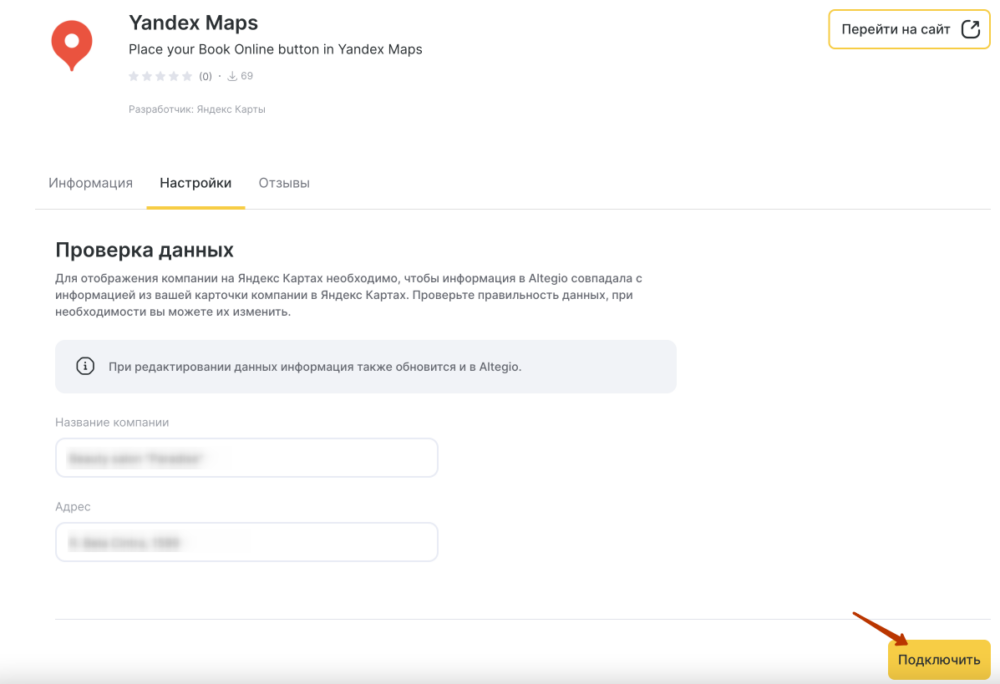1000x684 pixels.
Task: Select the Настройки tab
Action: tap(196, 183)
